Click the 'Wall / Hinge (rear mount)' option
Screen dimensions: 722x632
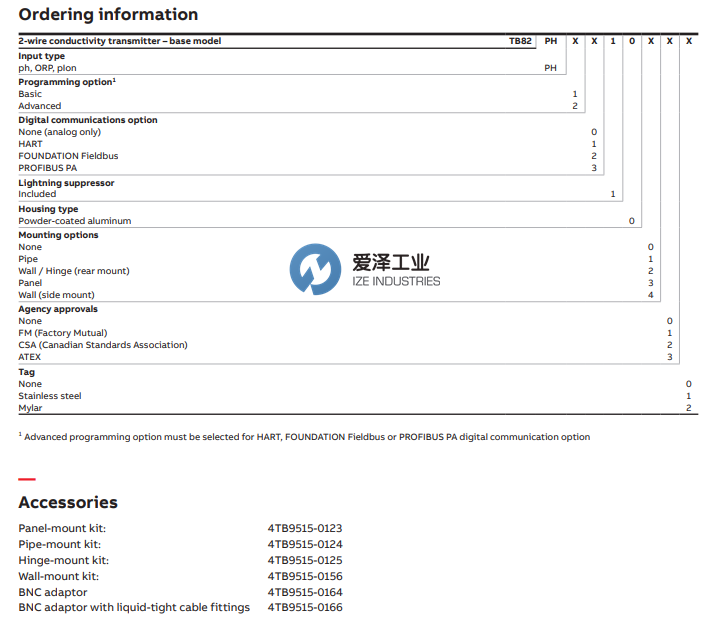74,271
